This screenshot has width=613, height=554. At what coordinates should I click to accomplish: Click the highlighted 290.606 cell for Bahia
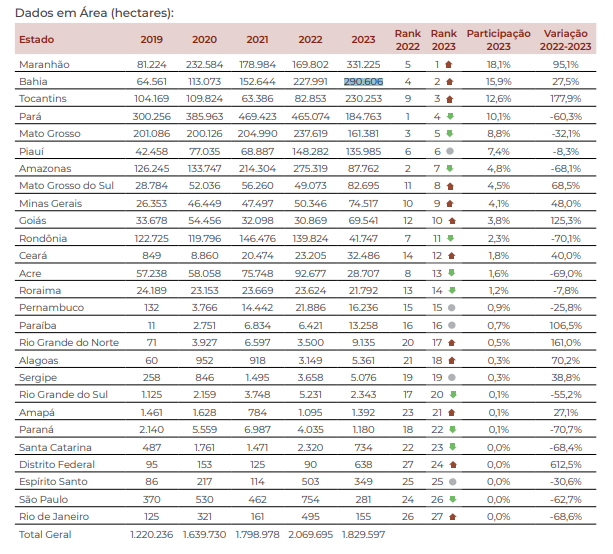tap(363, 82)
